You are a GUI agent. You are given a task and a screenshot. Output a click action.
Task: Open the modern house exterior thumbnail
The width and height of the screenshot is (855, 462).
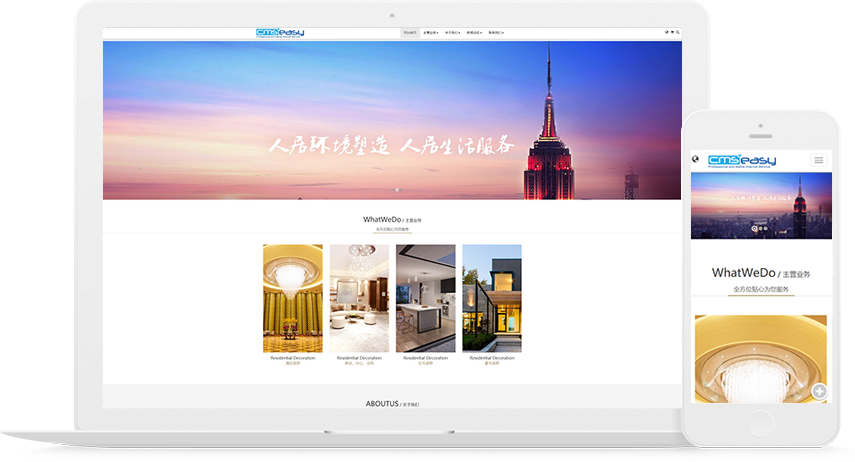click(x=491, y=298)
